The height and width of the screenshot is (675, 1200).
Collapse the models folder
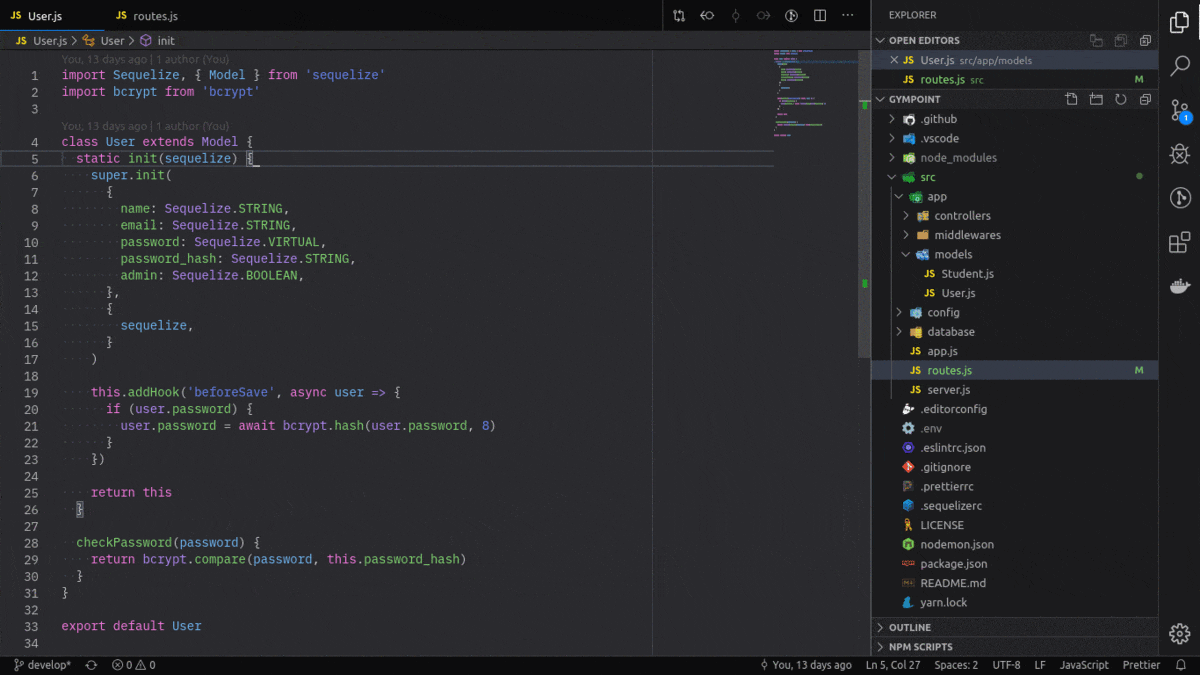point(906,255)
